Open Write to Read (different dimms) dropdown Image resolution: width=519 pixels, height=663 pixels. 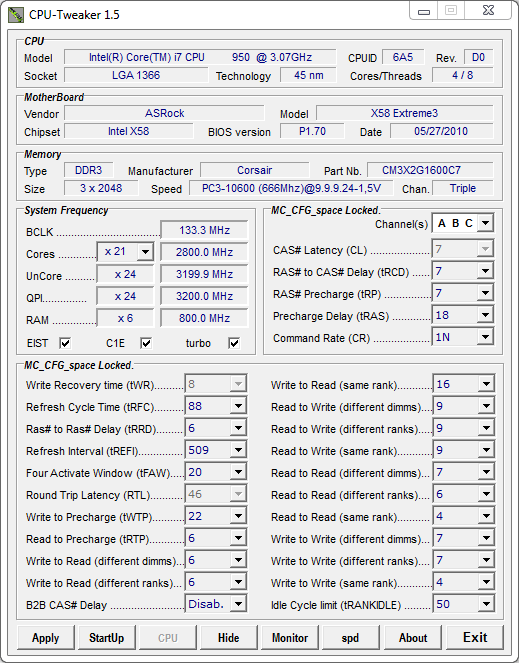click(238, 560)
